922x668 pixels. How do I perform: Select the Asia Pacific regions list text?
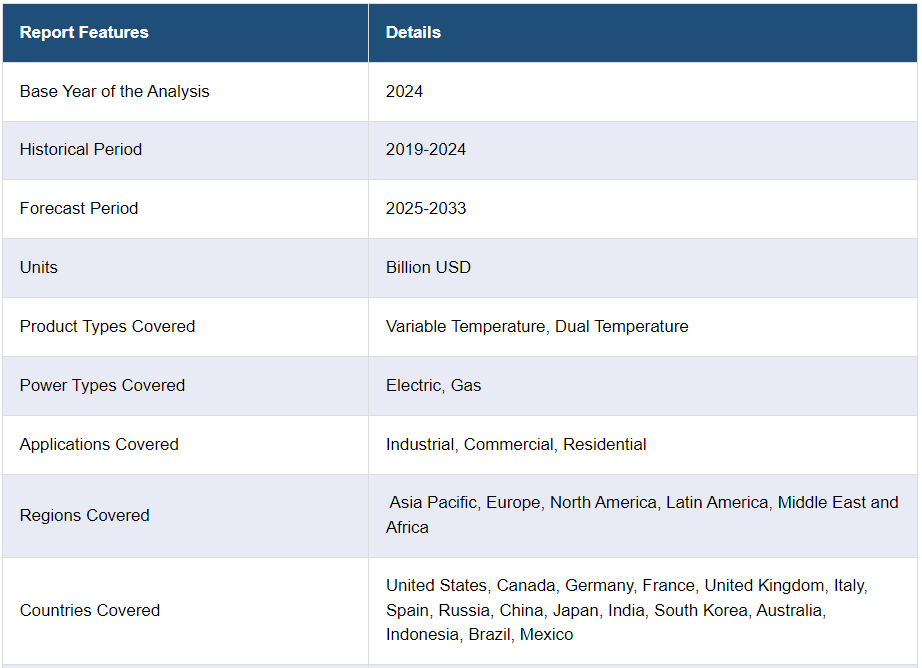pyautogui.click(x=642, y=515)
